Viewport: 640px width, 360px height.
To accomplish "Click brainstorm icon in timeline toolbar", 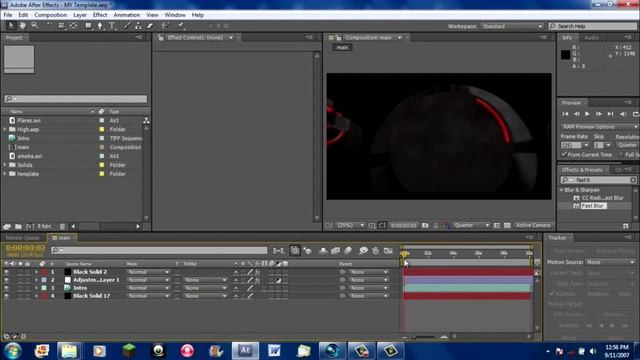I will pos(363,251).
